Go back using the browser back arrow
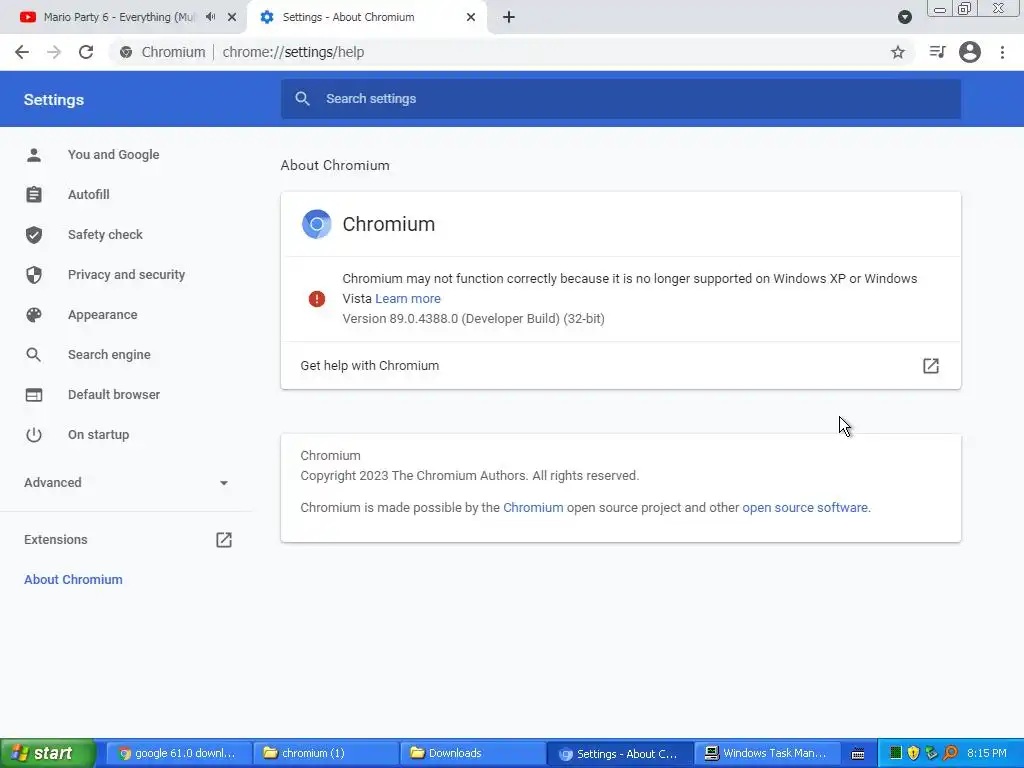 [x=22, y=52]
